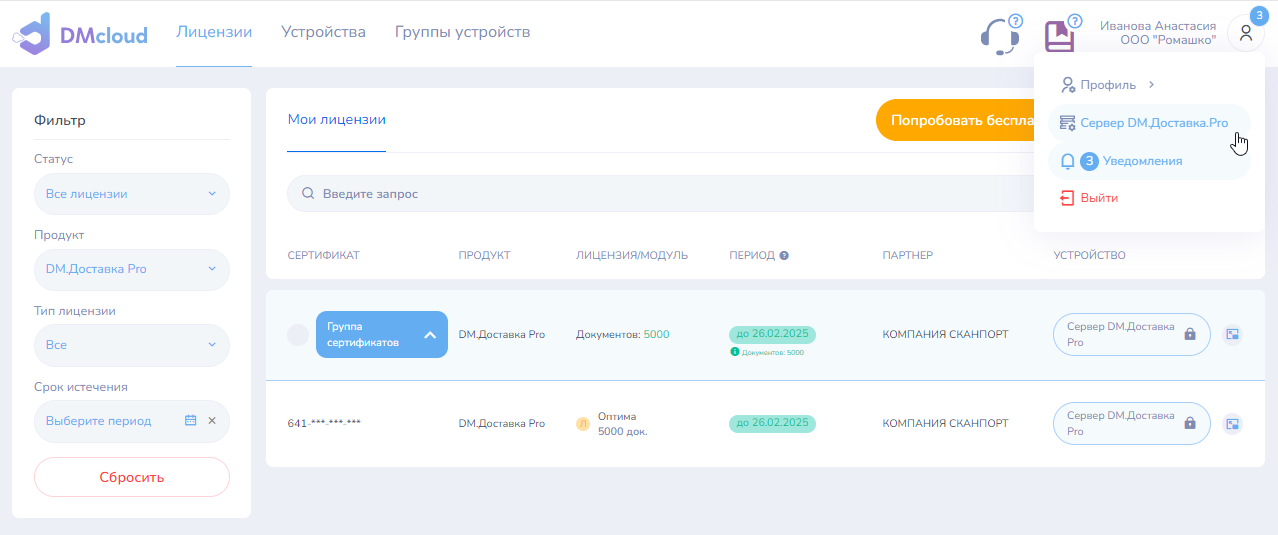This screenshot has height=535, width=1278.
Task: Click the до 26.02.2025 badge in group row
Action: [x=772, y=334]
